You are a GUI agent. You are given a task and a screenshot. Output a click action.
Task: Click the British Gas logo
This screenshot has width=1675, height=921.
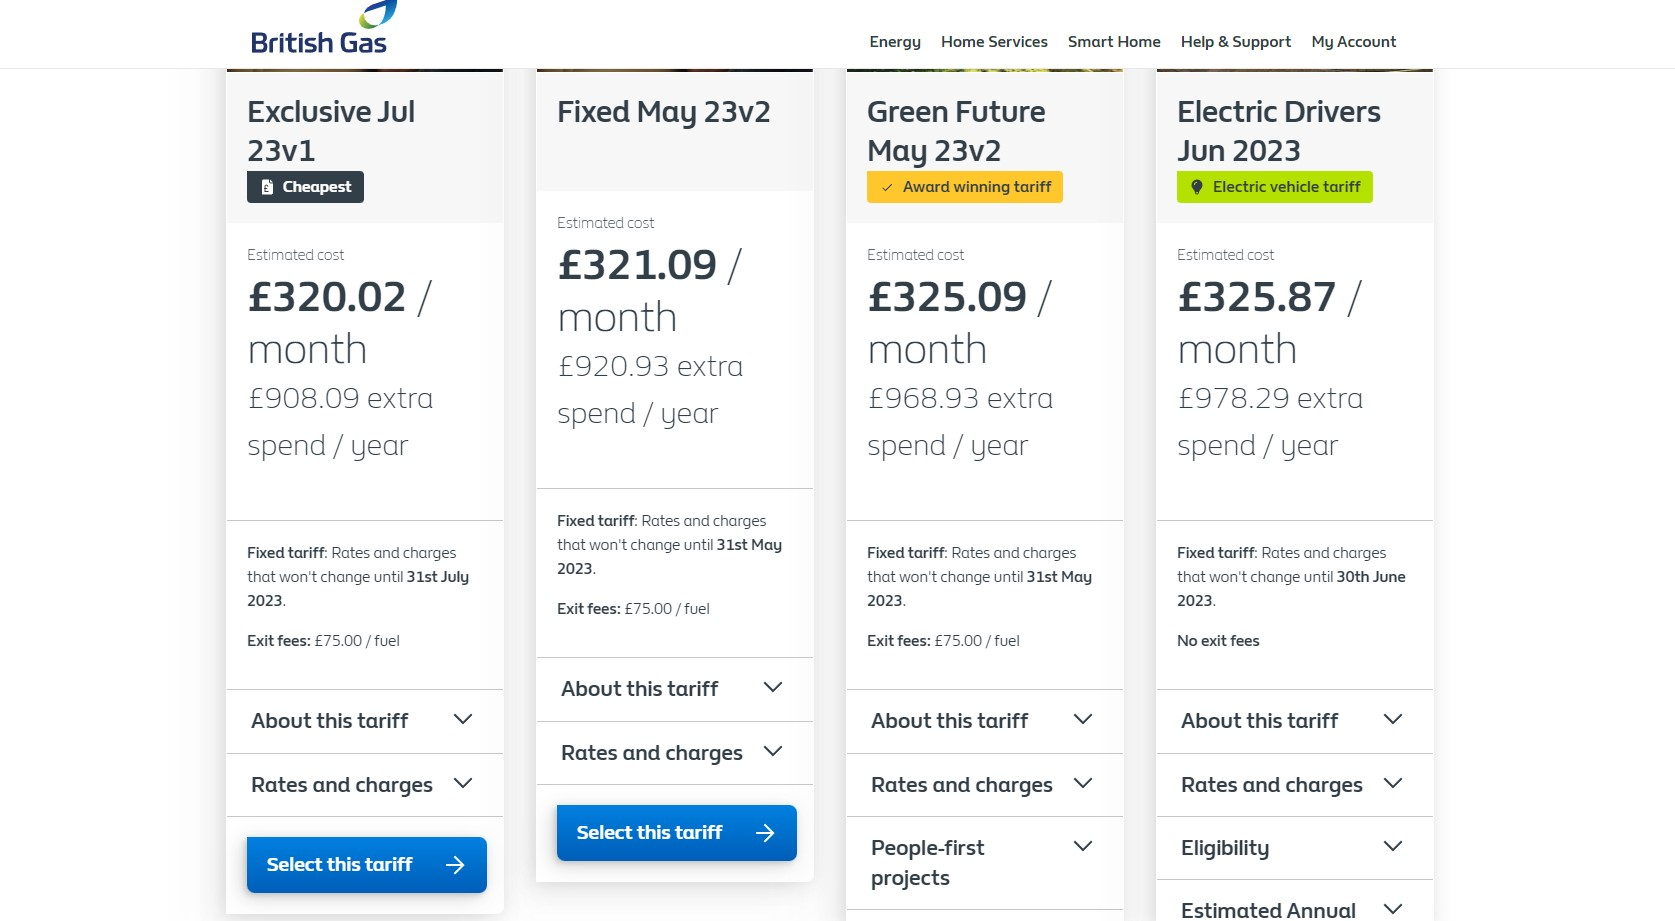point(319,31)
